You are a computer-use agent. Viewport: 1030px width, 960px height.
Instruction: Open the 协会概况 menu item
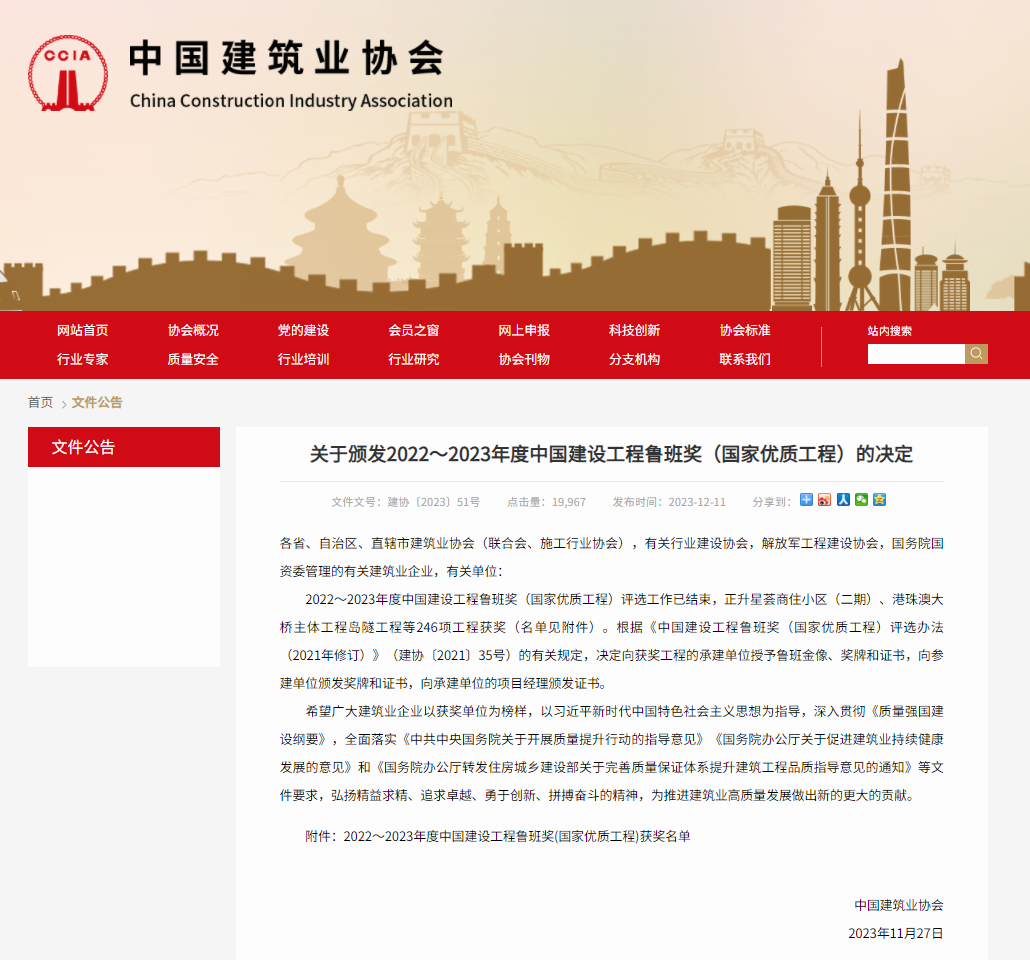(x=190, y=330)
